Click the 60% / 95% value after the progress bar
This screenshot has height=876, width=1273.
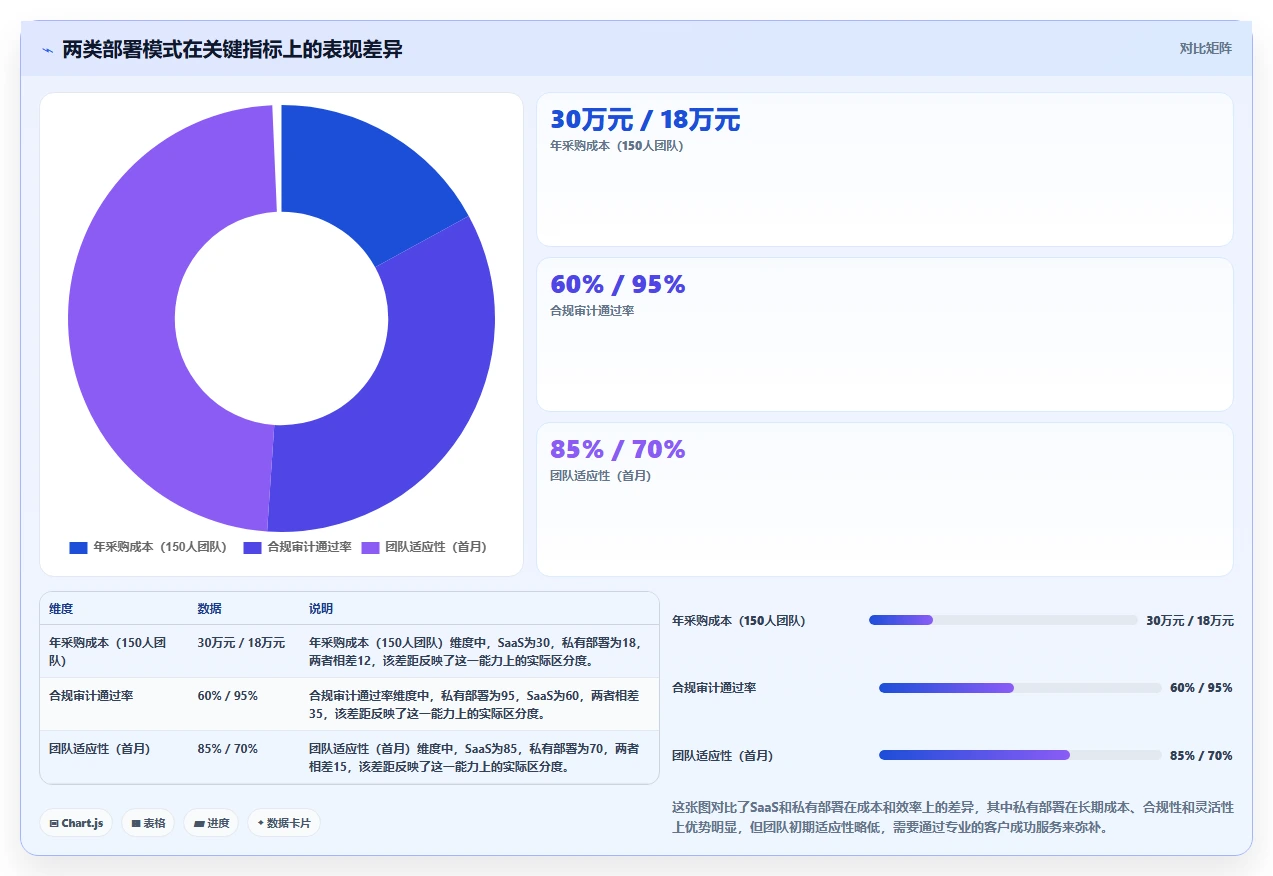(1201, 688)
